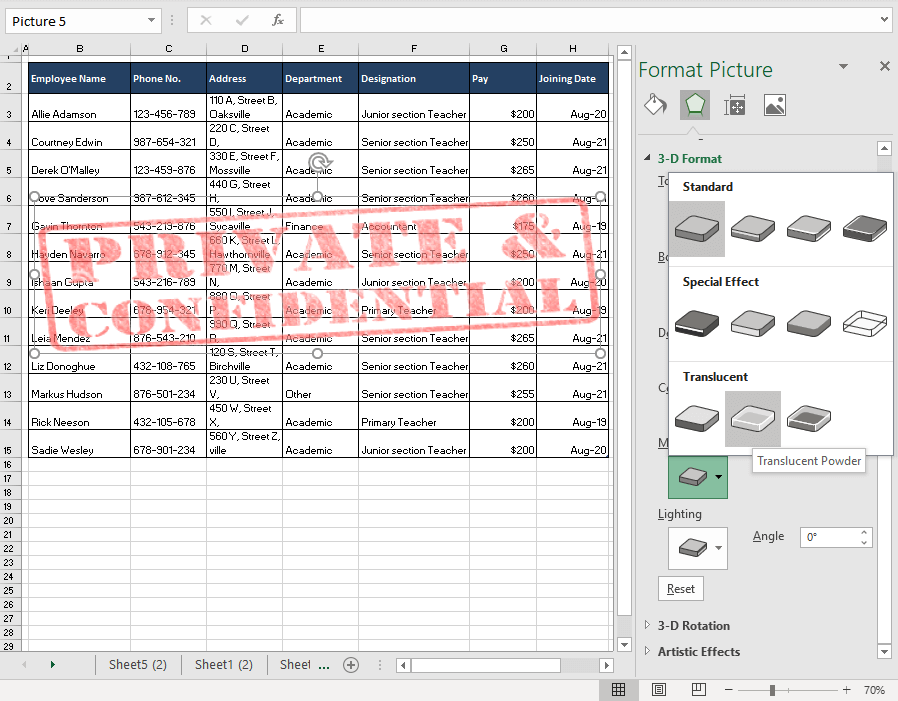
Task: Click the Insert Function fx icon
Action: 277,19
